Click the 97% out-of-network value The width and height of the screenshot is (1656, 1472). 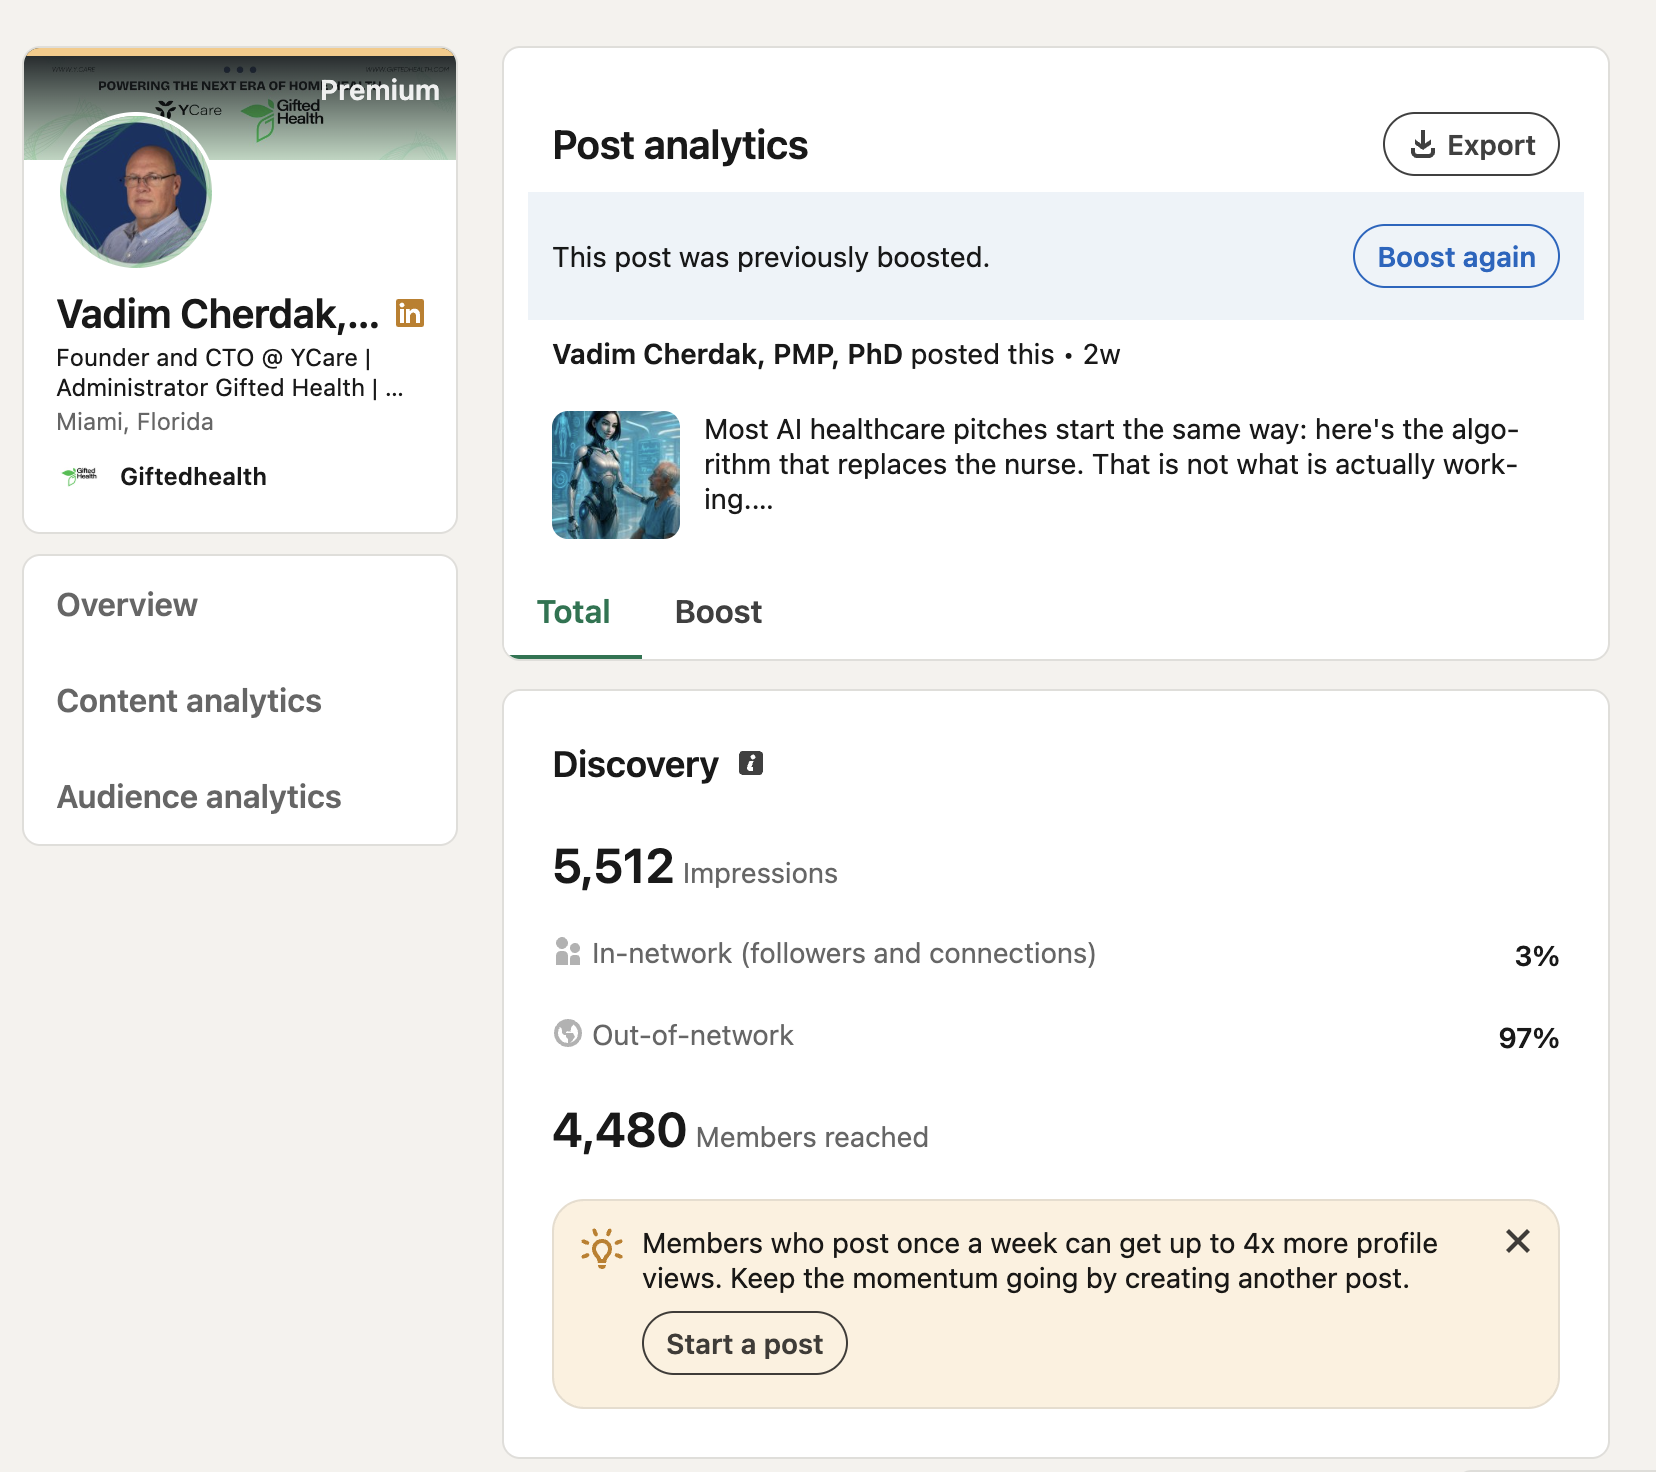pos(1528,1038)
